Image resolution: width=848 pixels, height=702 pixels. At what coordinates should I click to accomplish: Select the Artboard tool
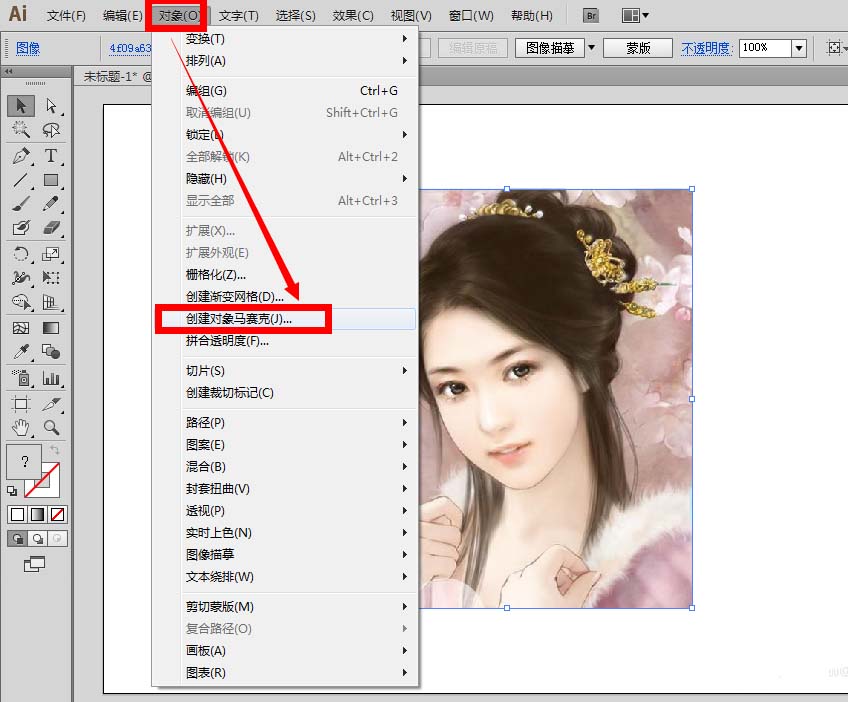click(x=21, y=404)
